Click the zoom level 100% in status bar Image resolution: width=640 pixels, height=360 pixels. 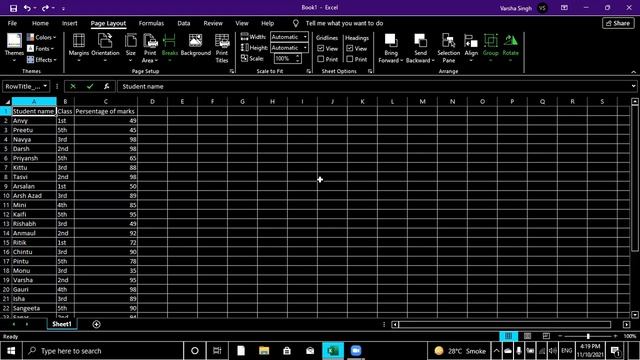pos(630,336)
